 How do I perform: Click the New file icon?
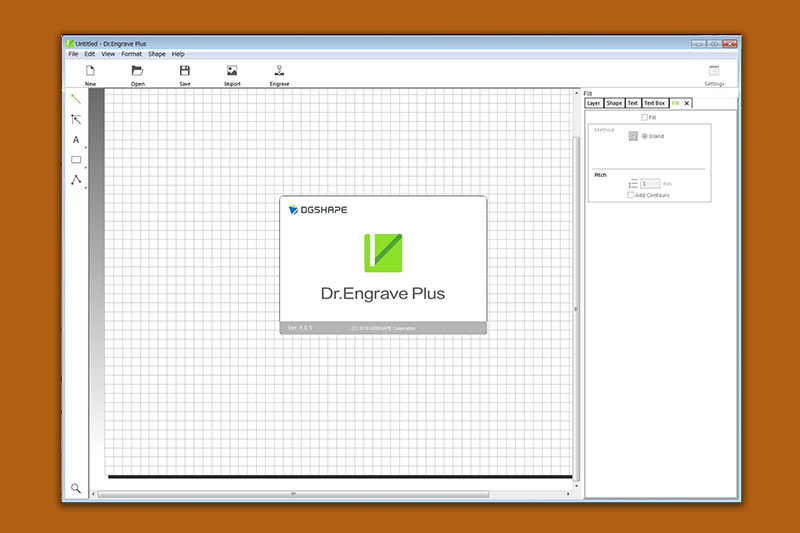[x=90, y=71]
